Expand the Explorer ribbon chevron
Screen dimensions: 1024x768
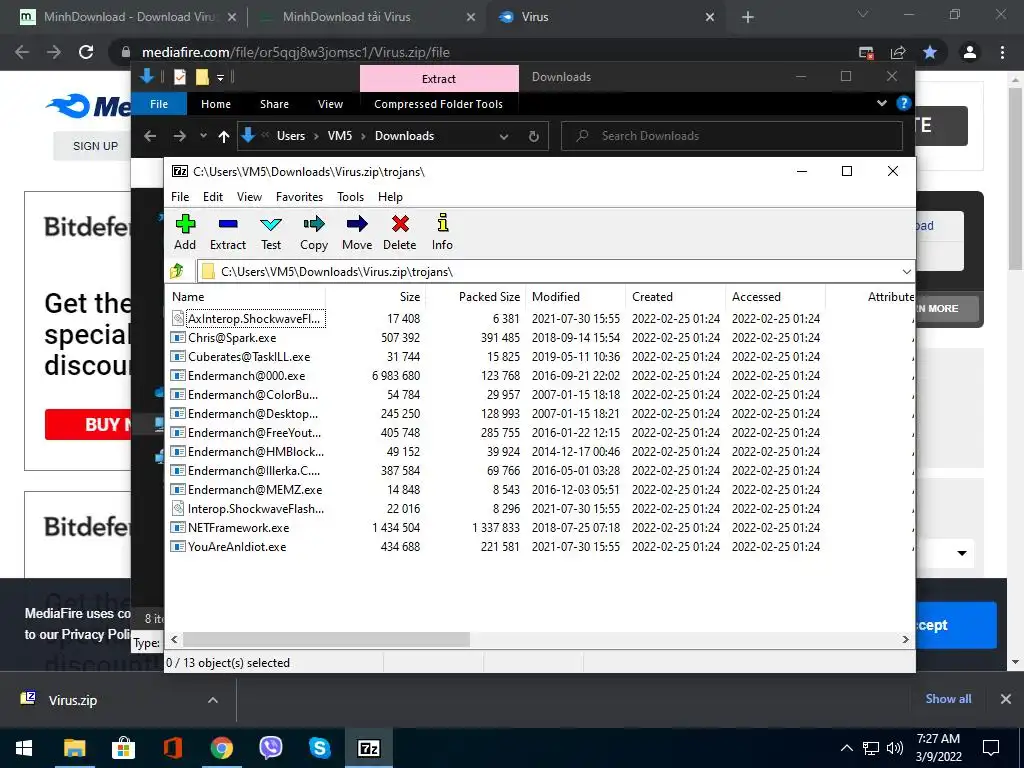tap(882, 103)
